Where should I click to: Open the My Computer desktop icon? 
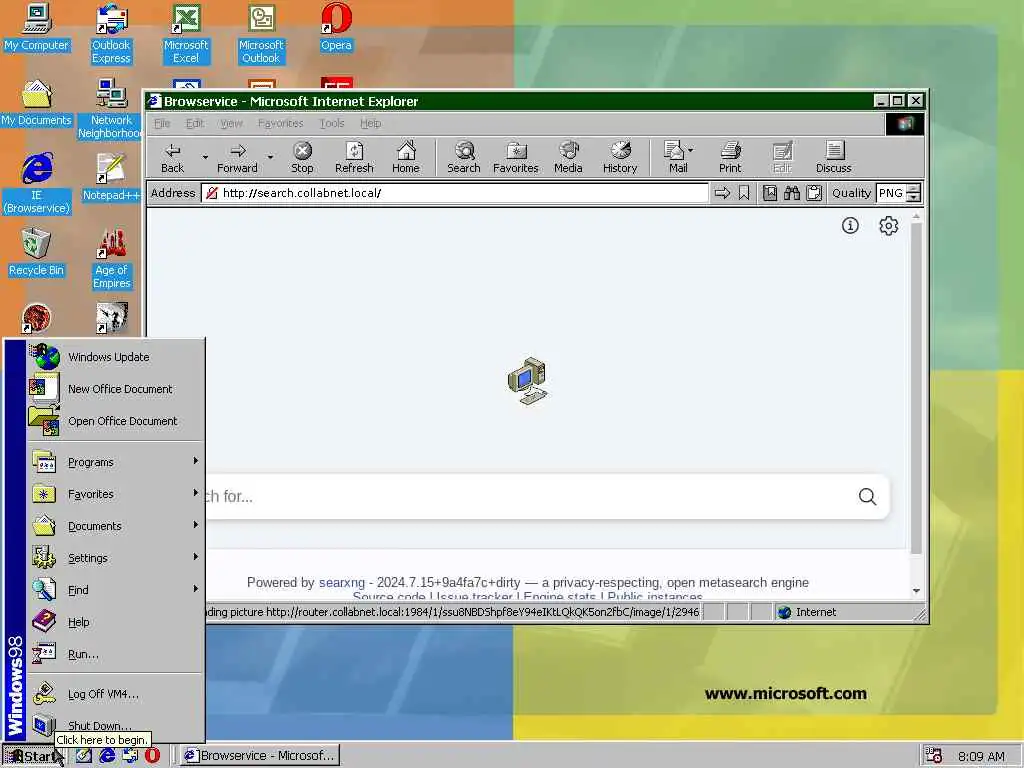tap(36, 27)
